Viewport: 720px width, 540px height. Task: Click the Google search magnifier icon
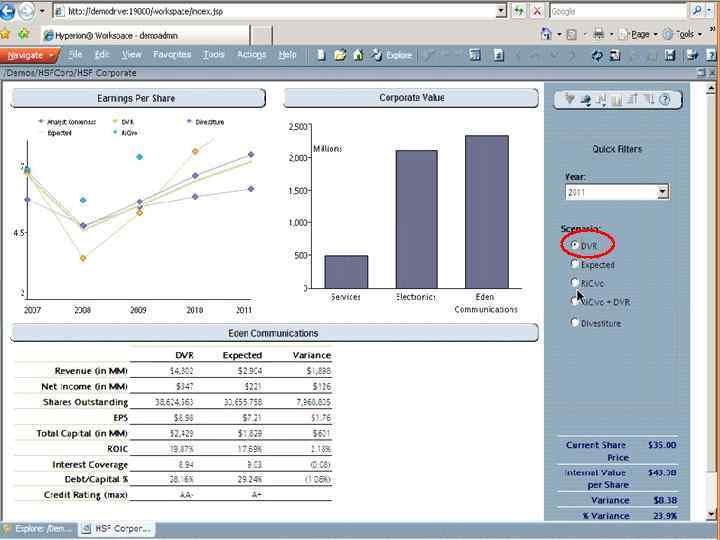point(697,11)
